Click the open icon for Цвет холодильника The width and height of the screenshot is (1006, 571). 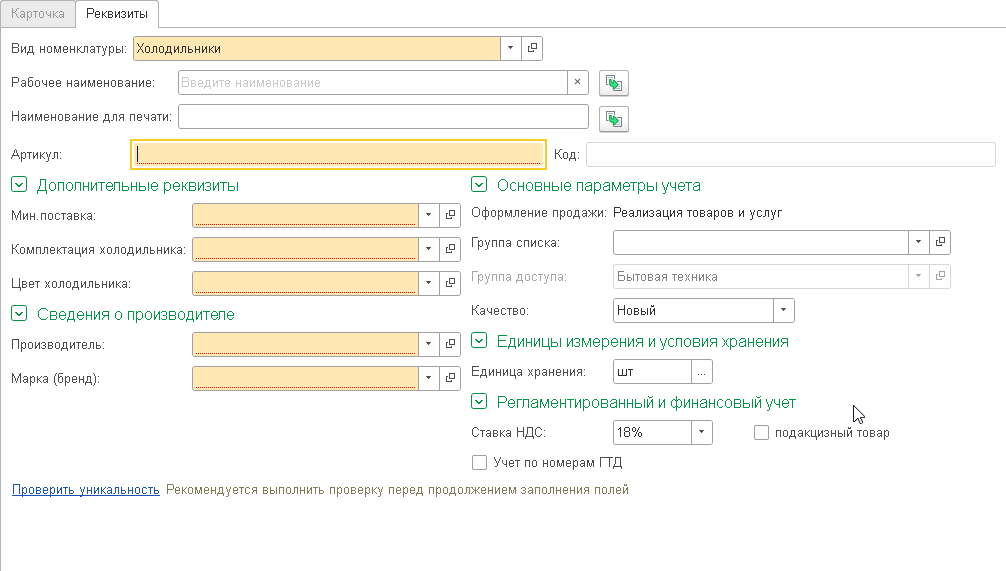[449, 283]
